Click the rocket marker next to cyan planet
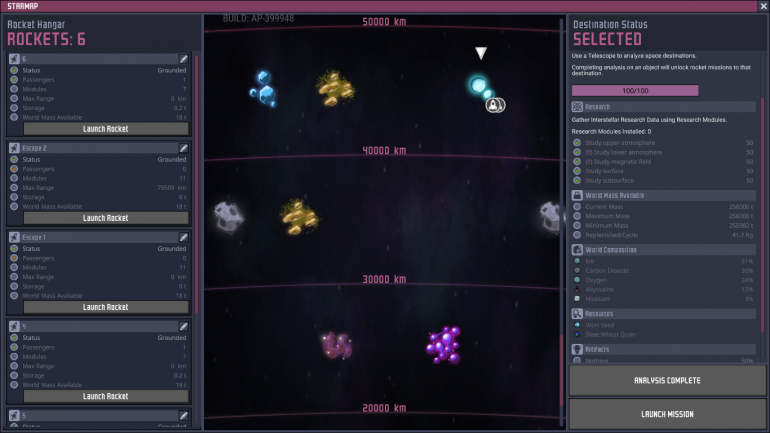This screenshot has height=433, width=770. [x=495, y=105]
